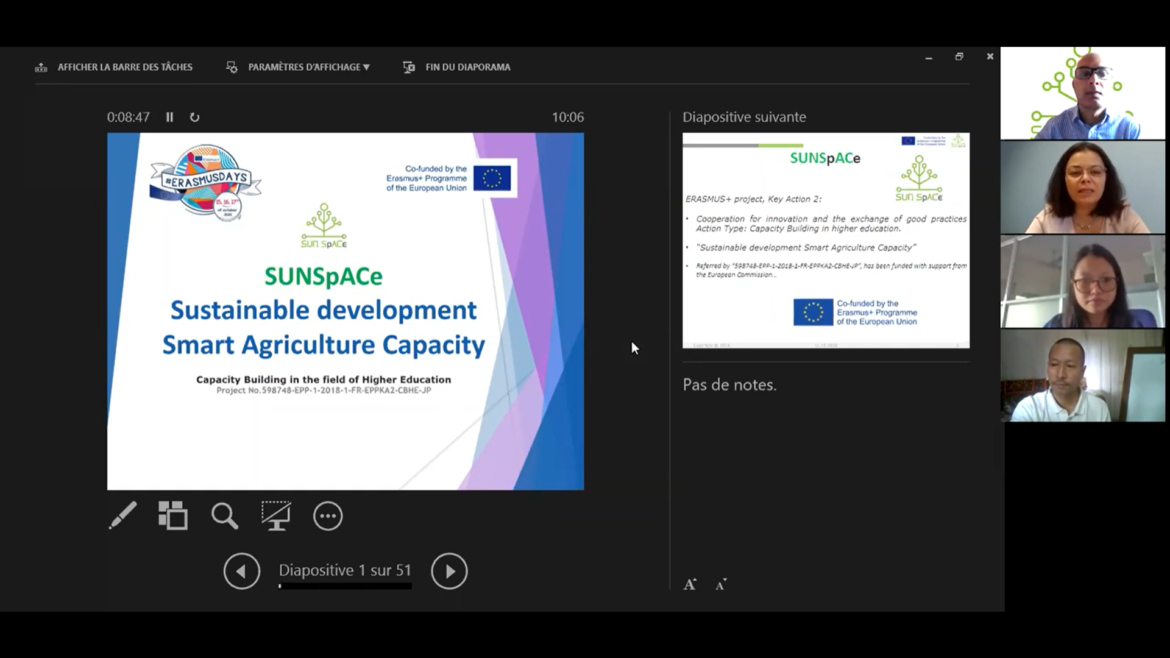This screenshot has width=1170, height=658.
Task: Restart the presentation timer
Action: point(195,117)
